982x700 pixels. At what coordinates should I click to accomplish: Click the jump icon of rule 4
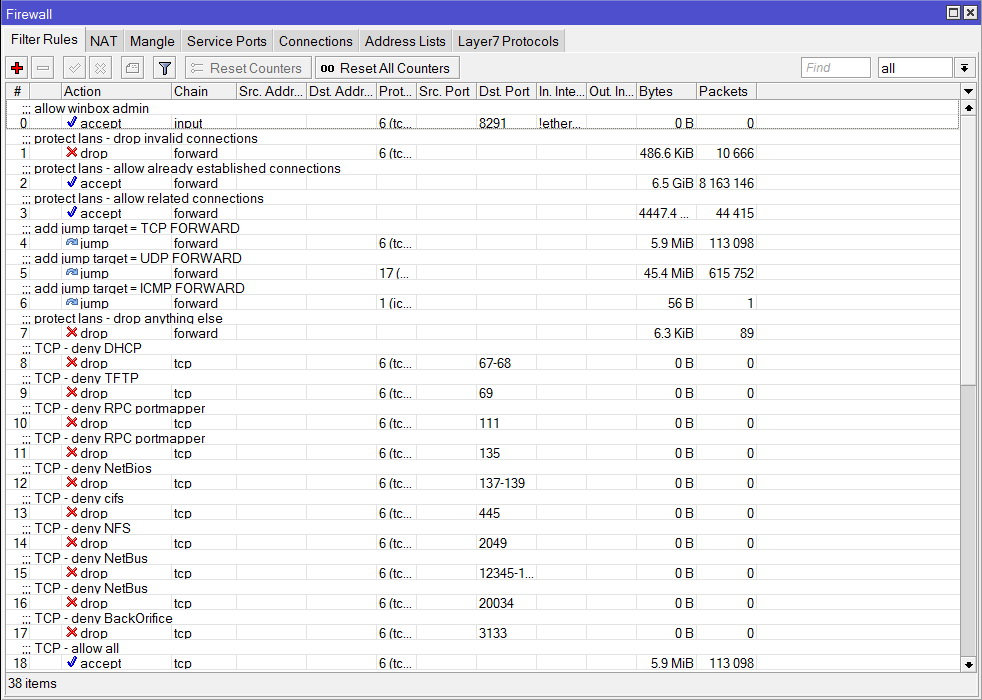pos(72,242)
